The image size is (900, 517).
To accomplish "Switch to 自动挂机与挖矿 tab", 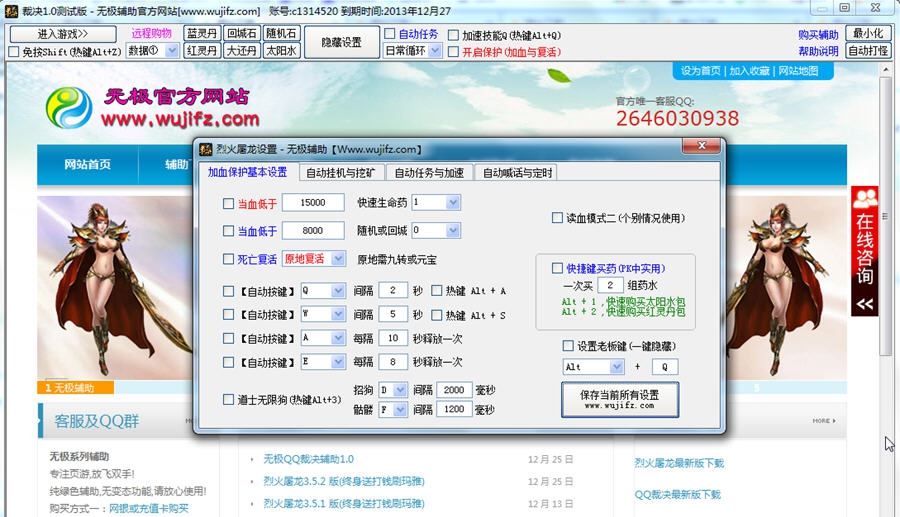I will coord(340,173).
